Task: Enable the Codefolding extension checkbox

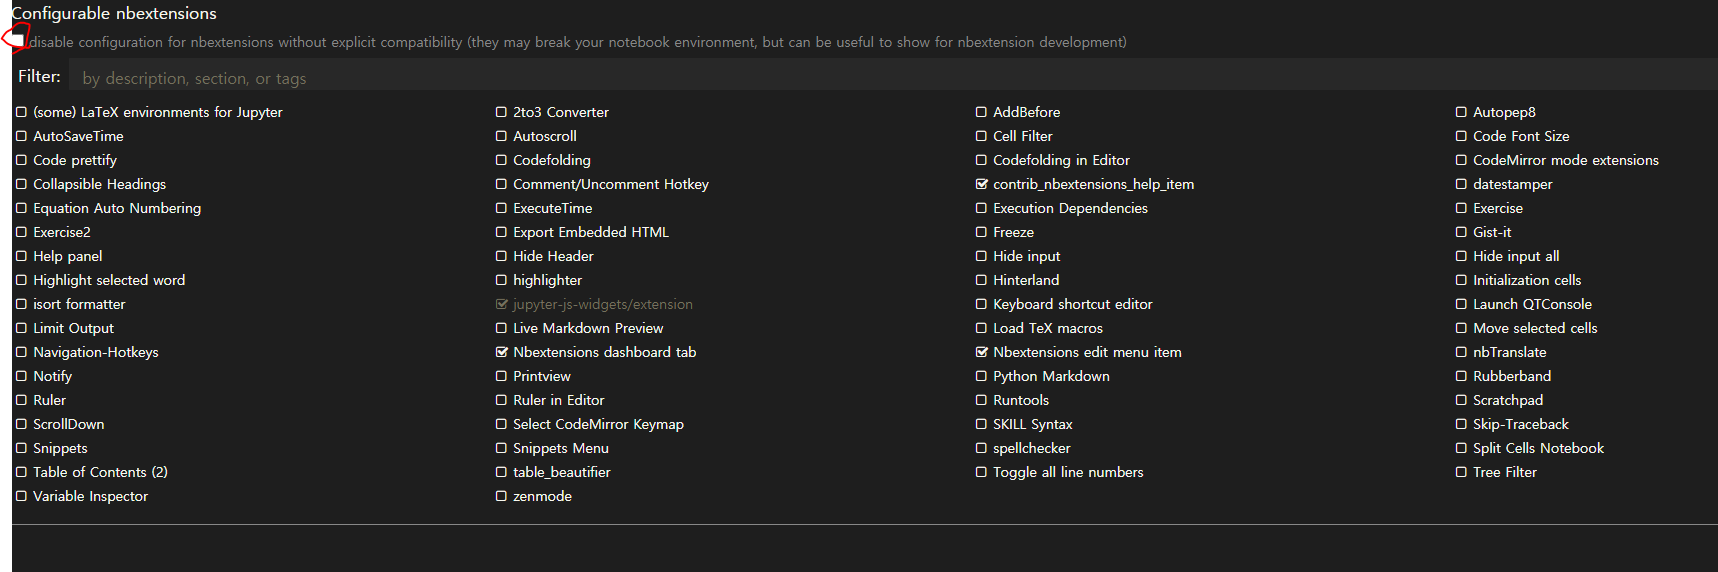Action: click(501, 160)
